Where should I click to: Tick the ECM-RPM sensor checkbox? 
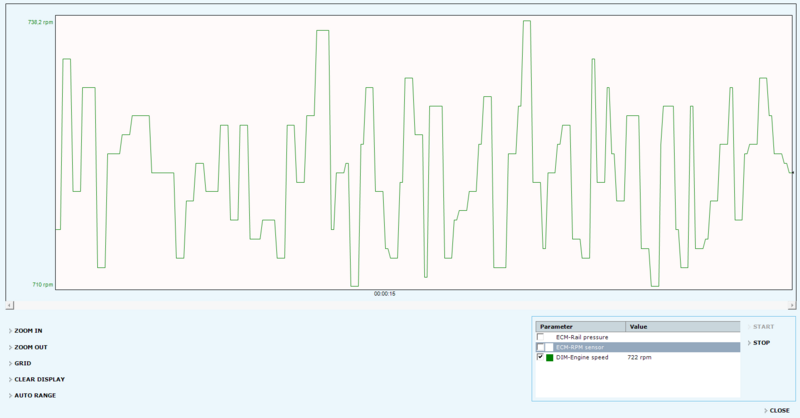point(540,347)
